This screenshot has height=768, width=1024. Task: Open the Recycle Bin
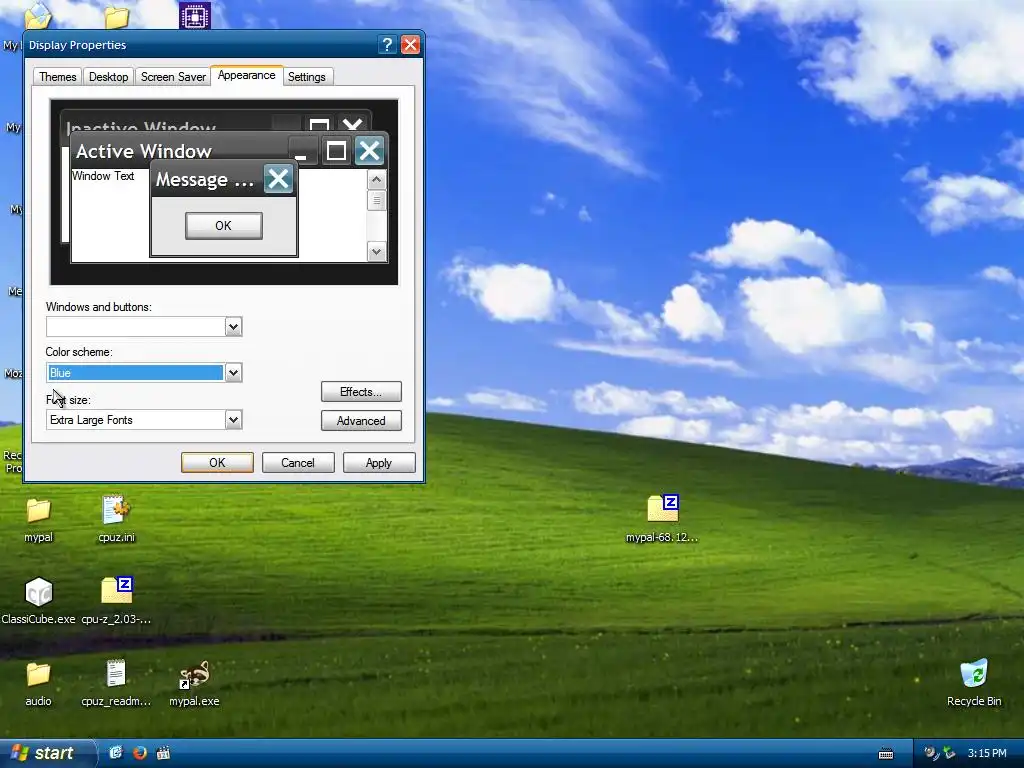[974, 674]
